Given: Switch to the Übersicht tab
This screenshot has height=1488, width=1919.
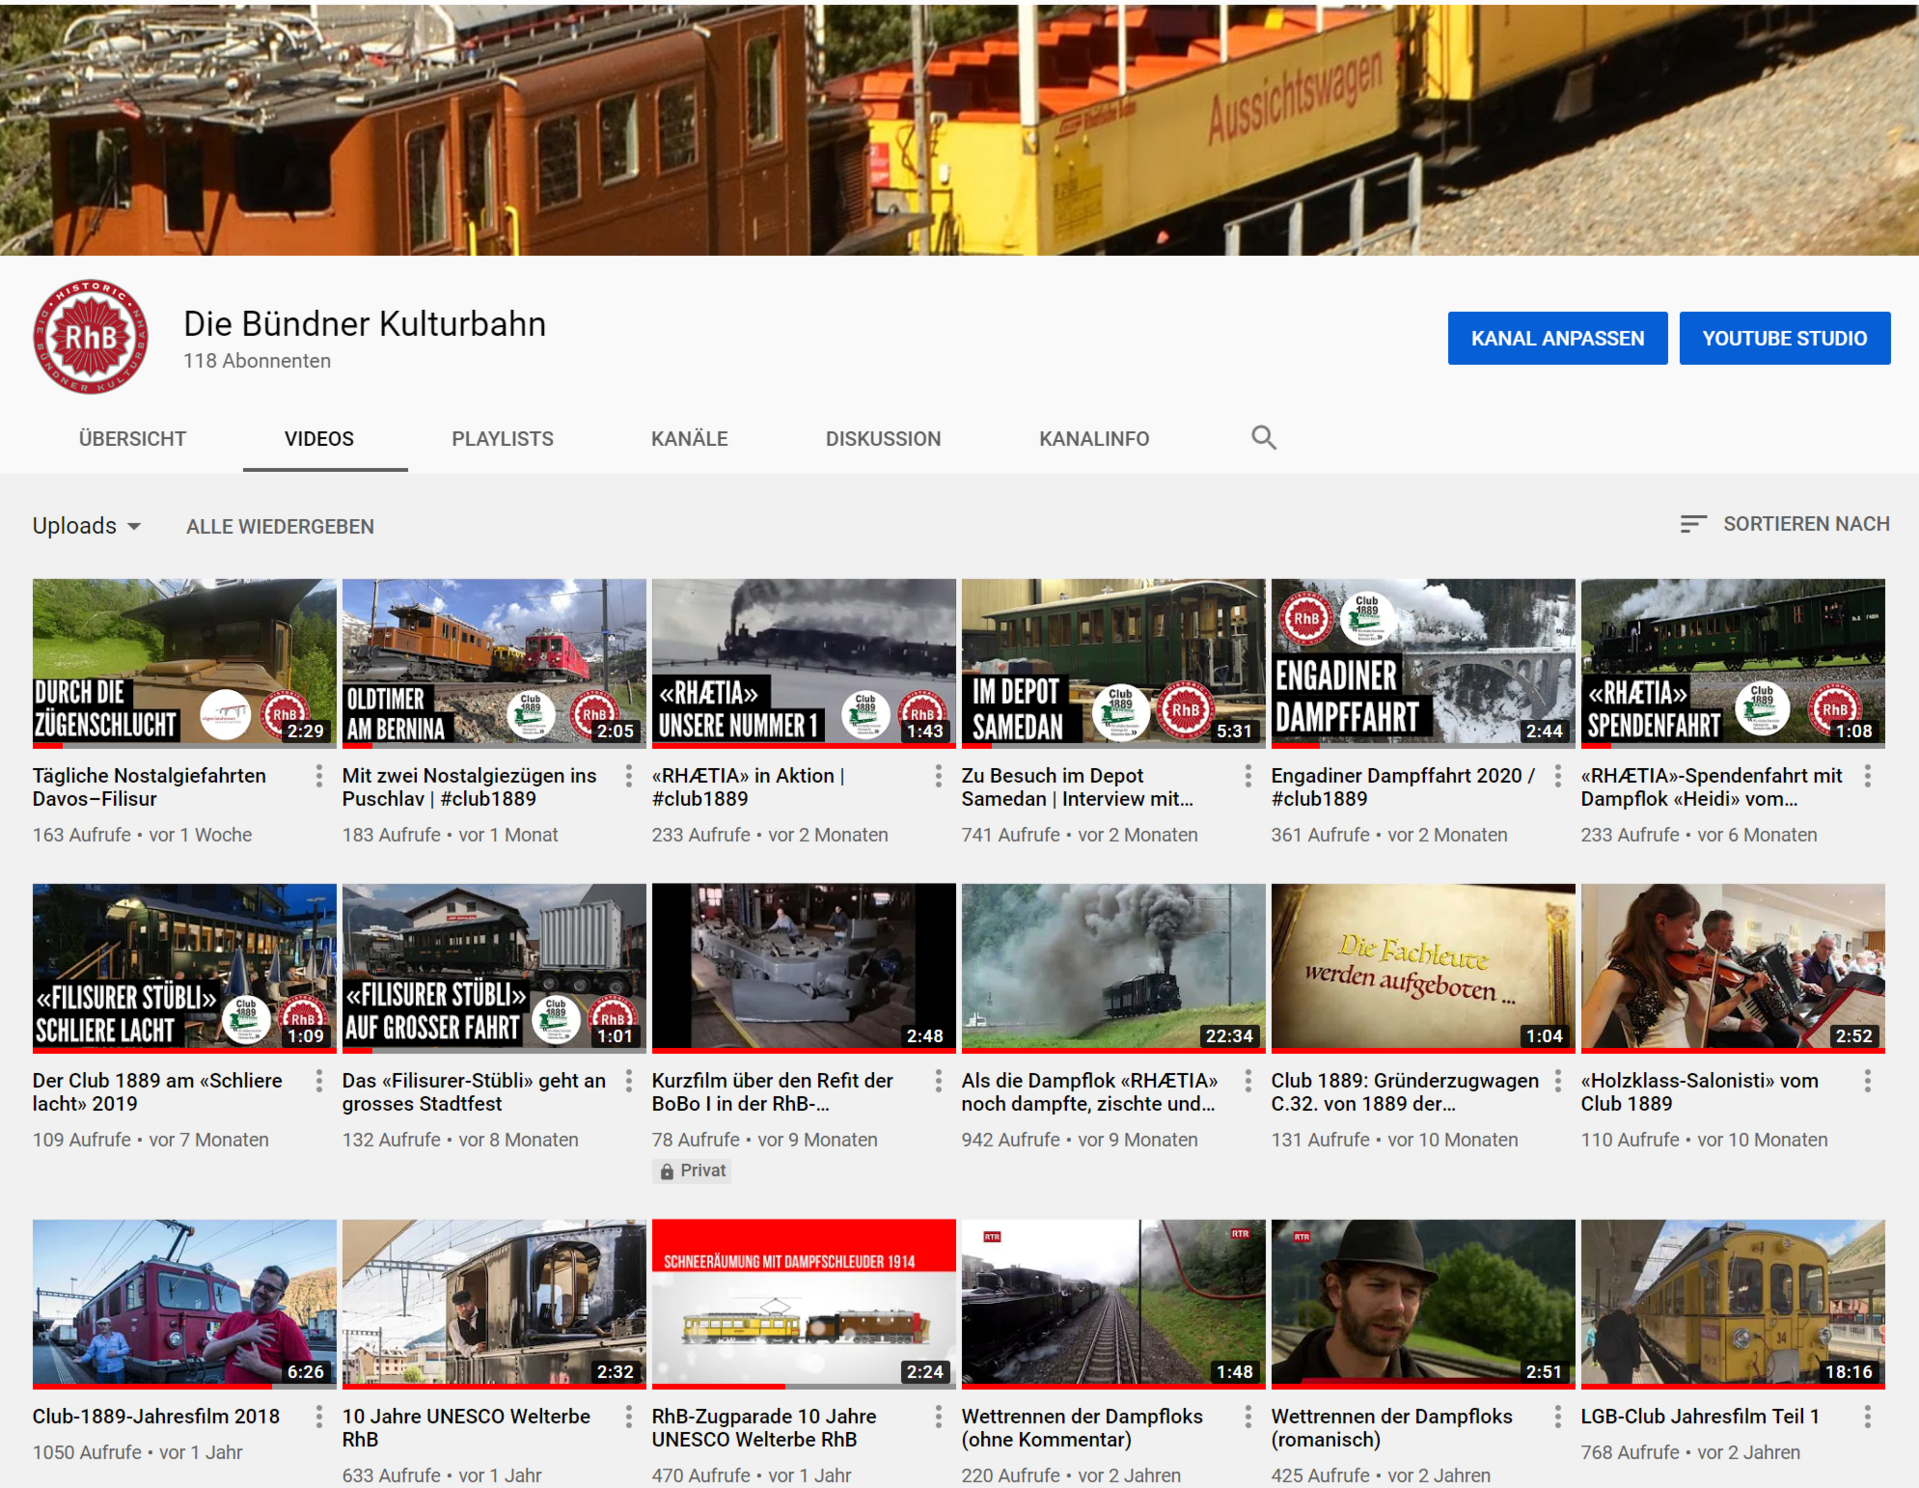Looking at the screenshot, I should pyautogui.click(x=132, y=439).
